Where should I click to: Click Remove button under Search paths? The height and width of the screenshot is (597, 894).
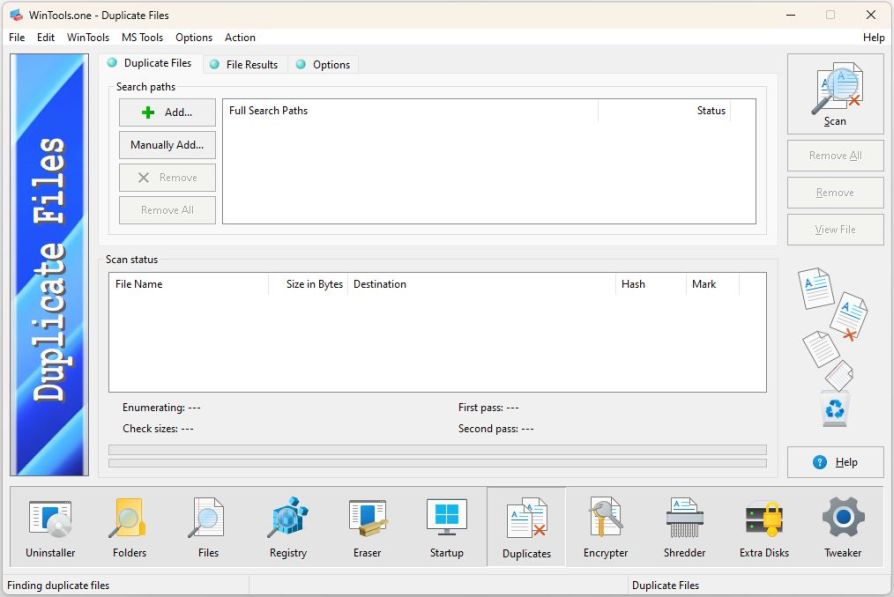coord(167,177)
